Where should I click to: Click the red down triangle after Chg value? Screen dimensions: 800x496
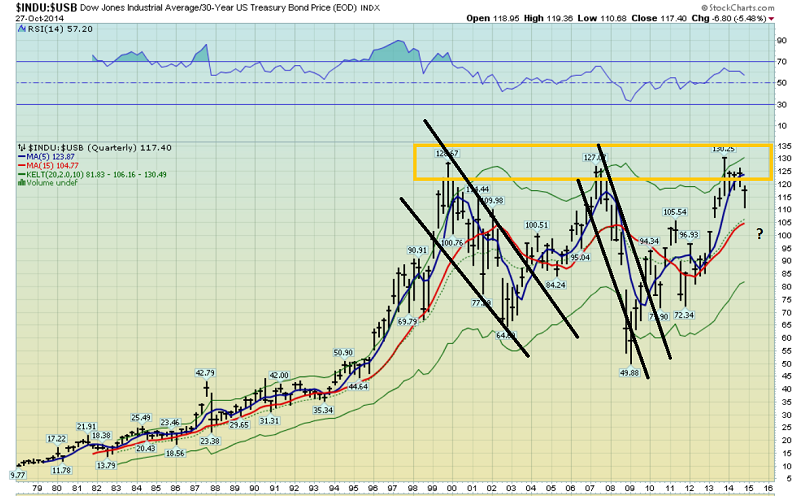771,19
